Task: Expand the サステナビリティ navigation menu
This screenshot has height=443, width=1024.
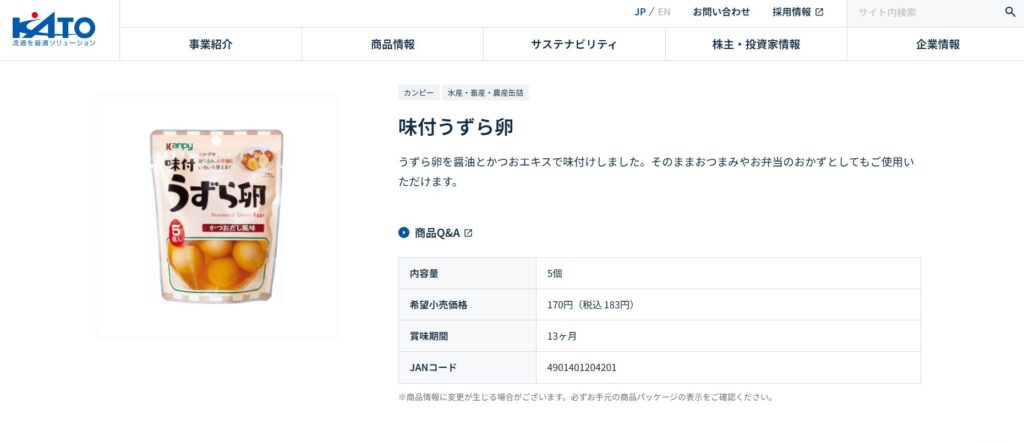Action: point(574,44)
